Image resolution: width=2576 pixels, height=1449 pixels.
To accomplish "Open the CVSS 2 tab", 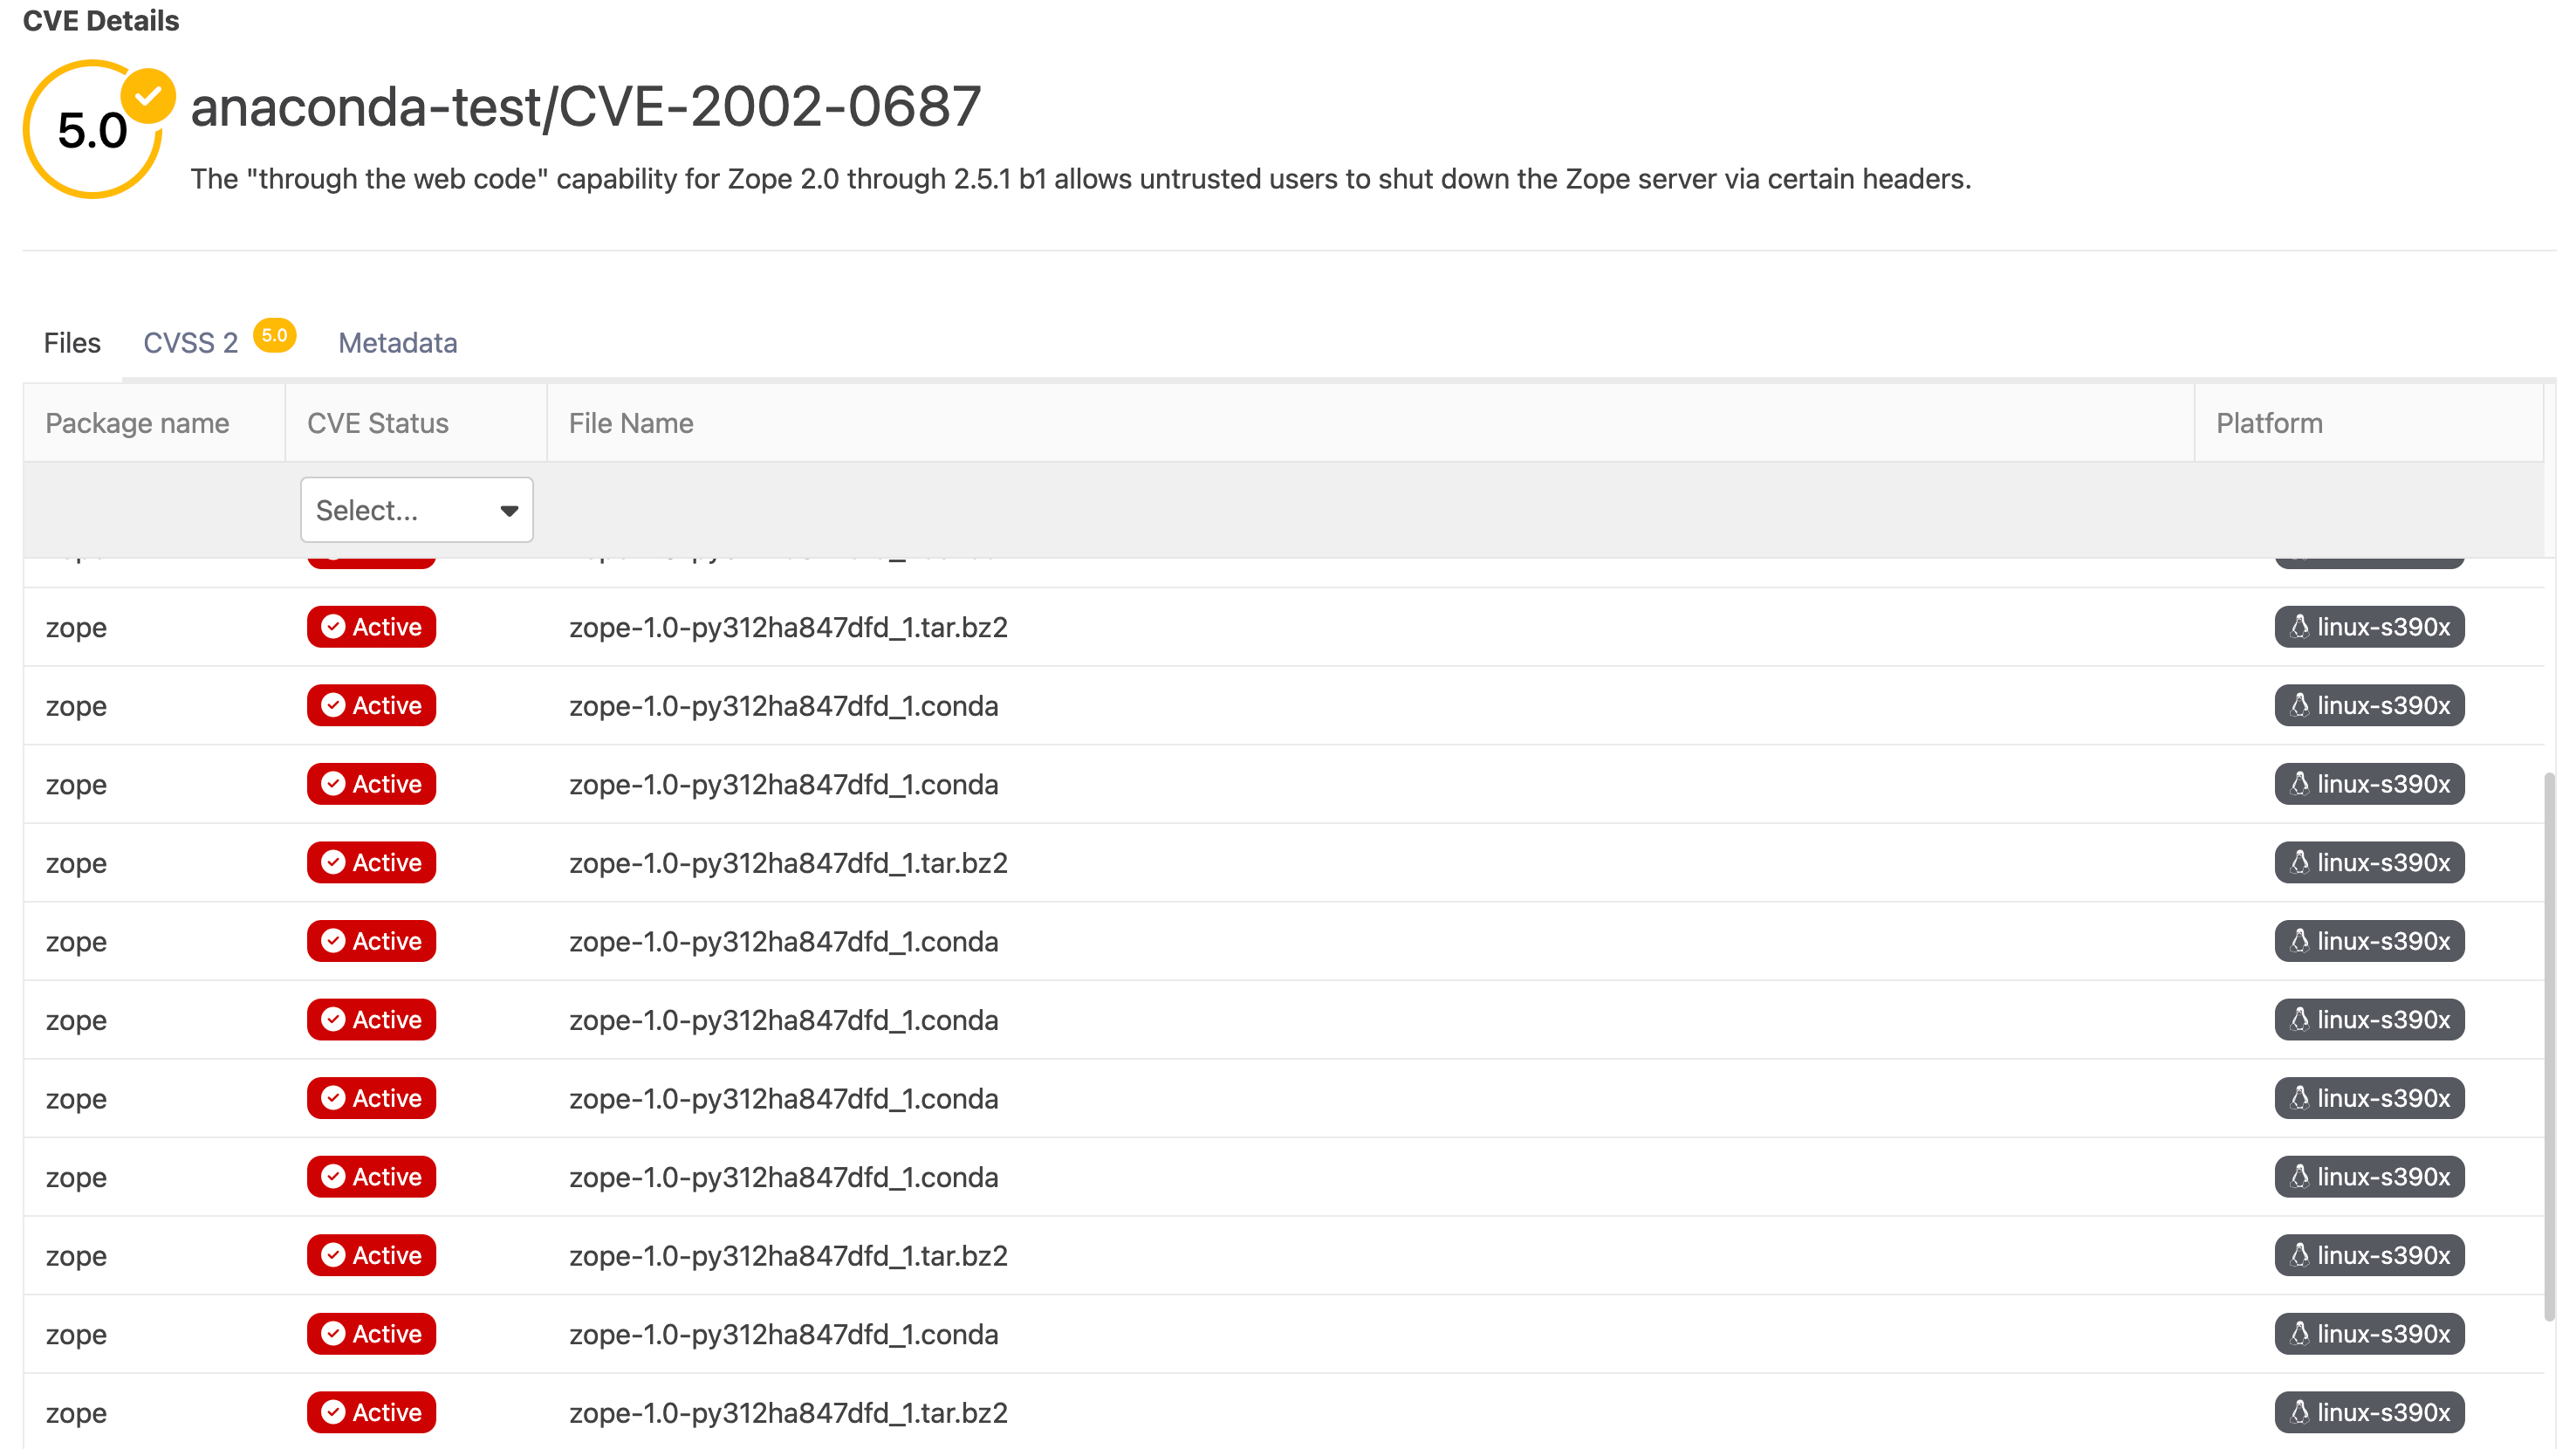I will (190, 343).
